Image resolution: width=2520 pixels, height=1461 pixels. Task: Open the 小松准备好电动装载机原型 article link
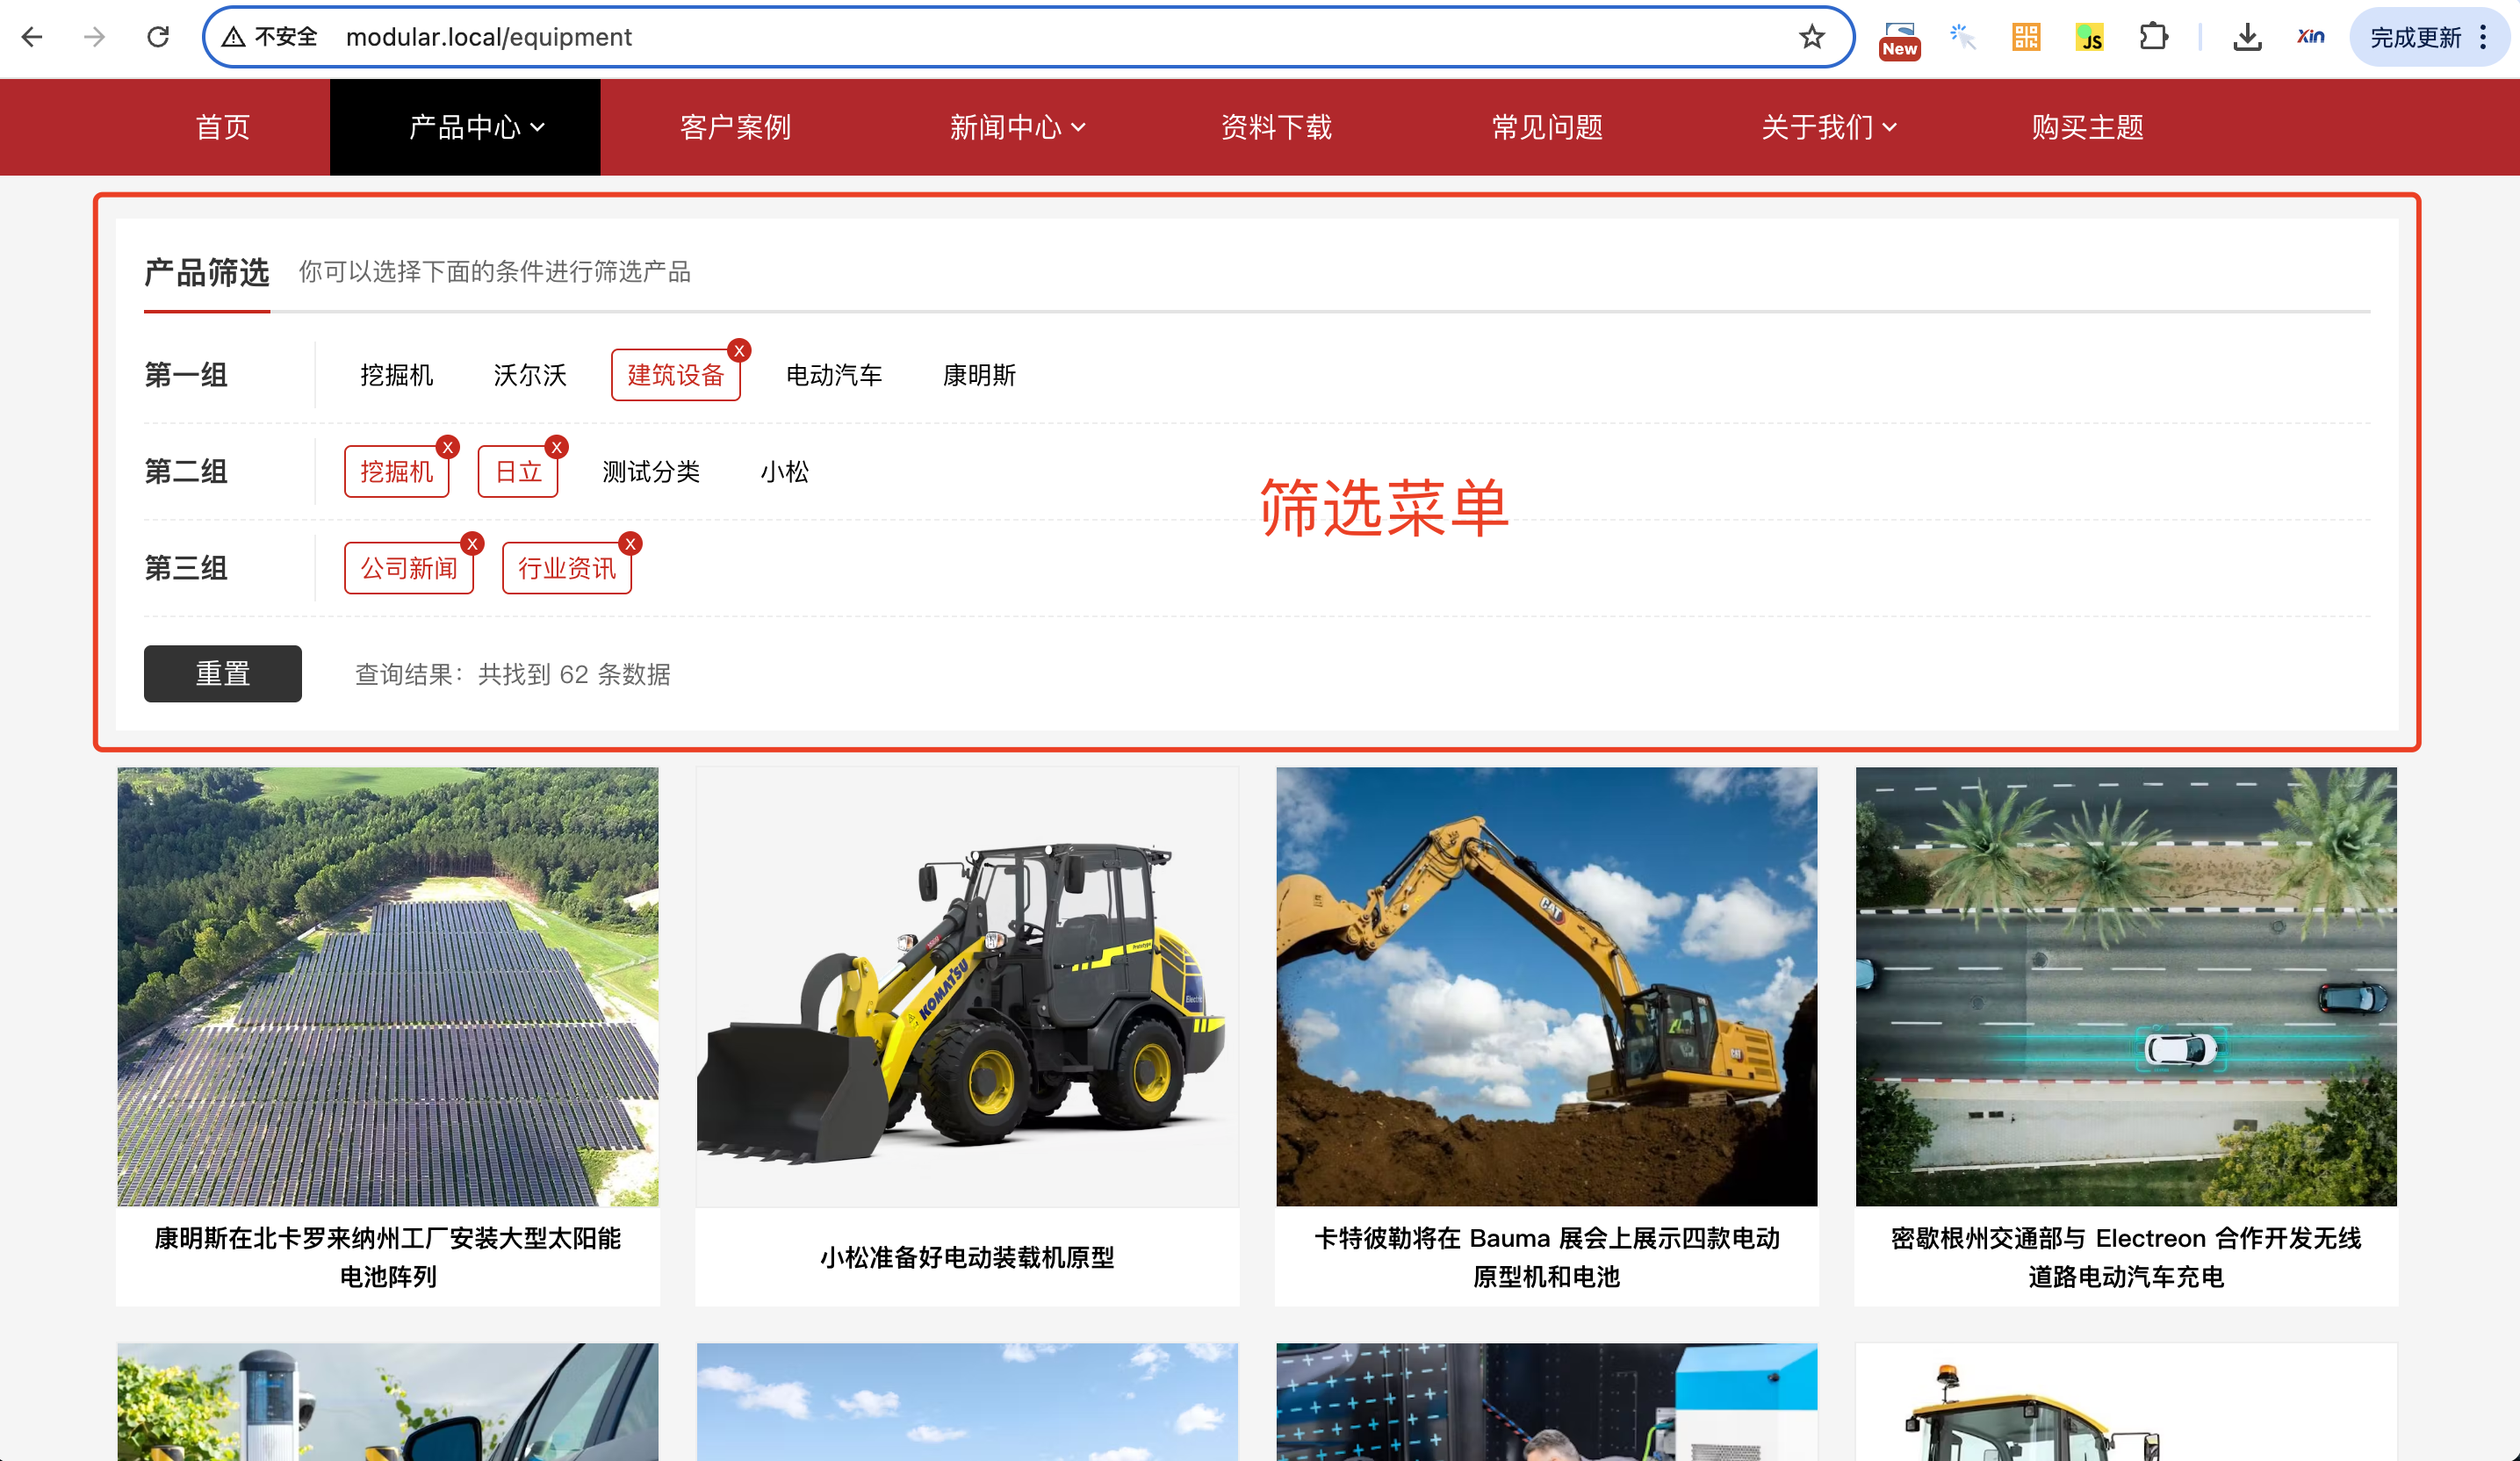point(967,1257)
